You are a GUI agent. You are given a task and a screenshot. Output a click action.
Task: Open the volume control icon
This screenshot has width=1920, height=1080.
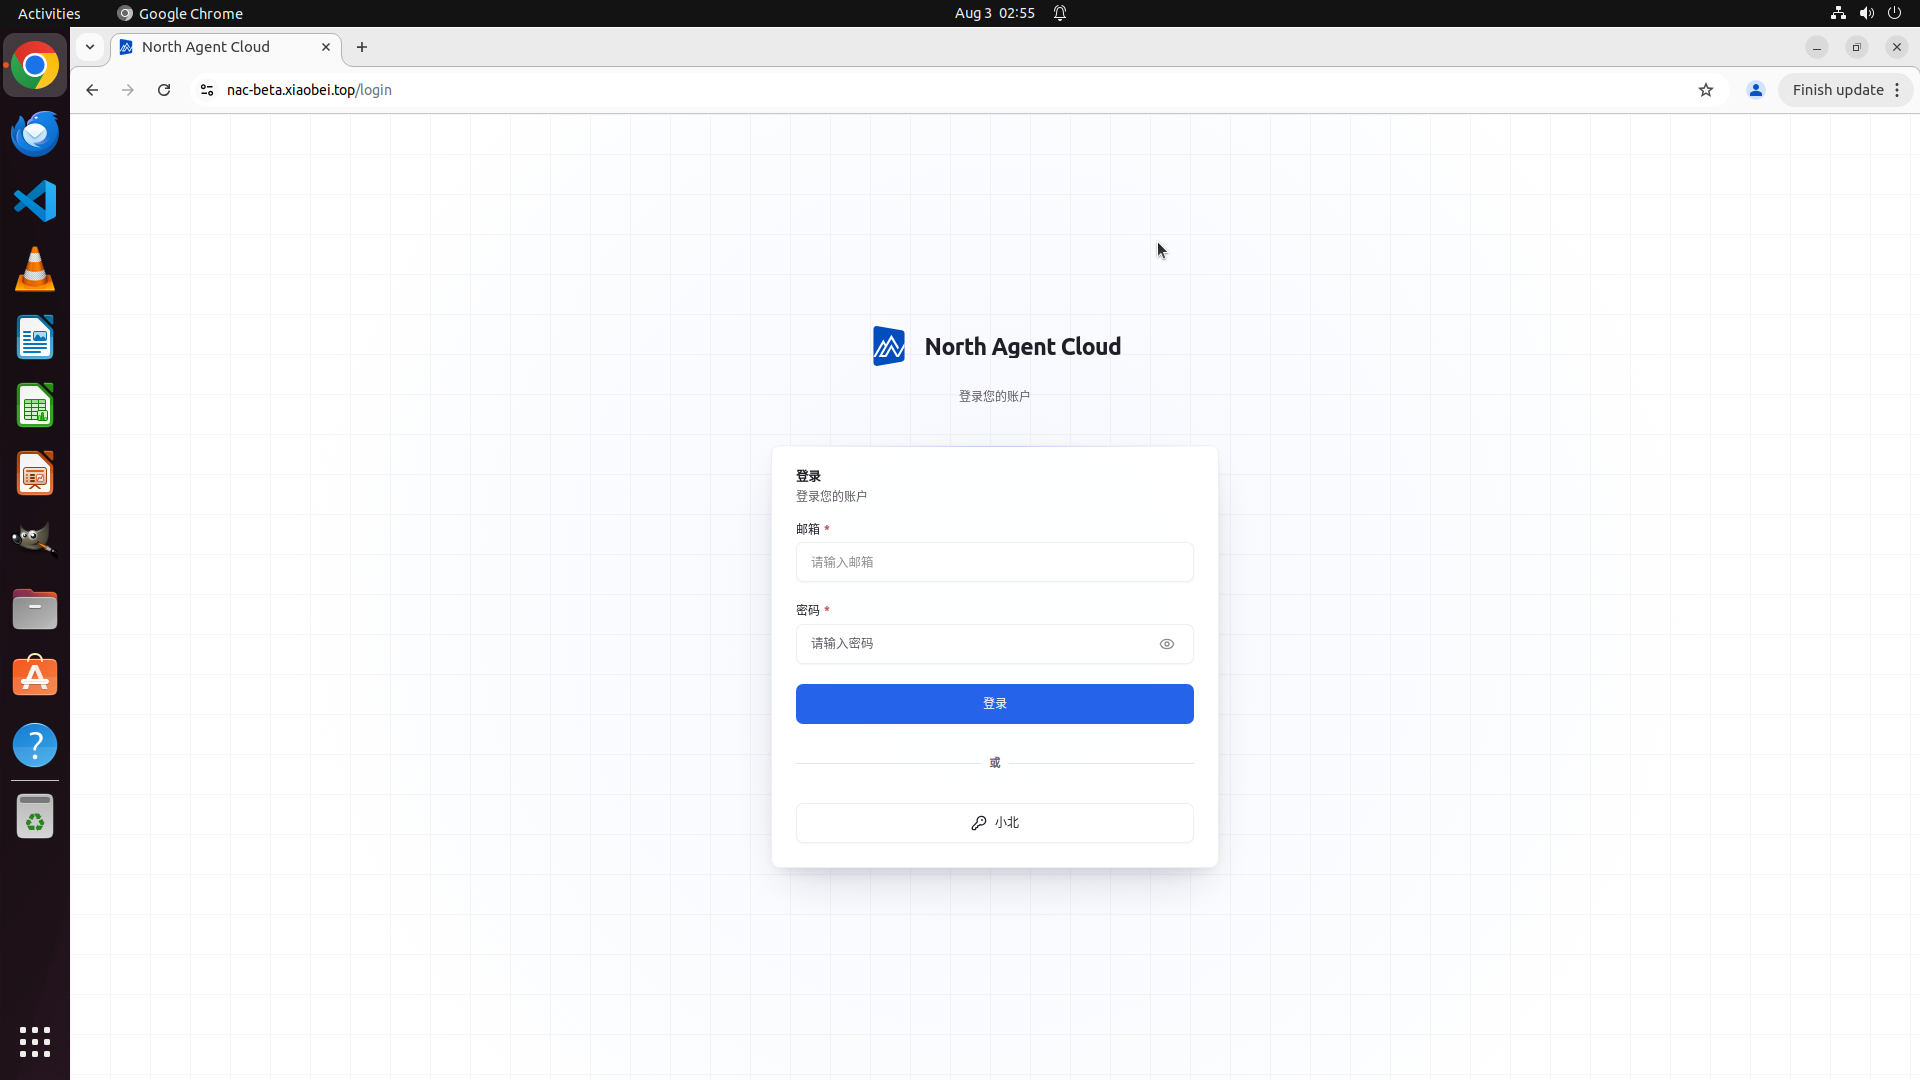pyautogui.click(x=1866, y=13)
